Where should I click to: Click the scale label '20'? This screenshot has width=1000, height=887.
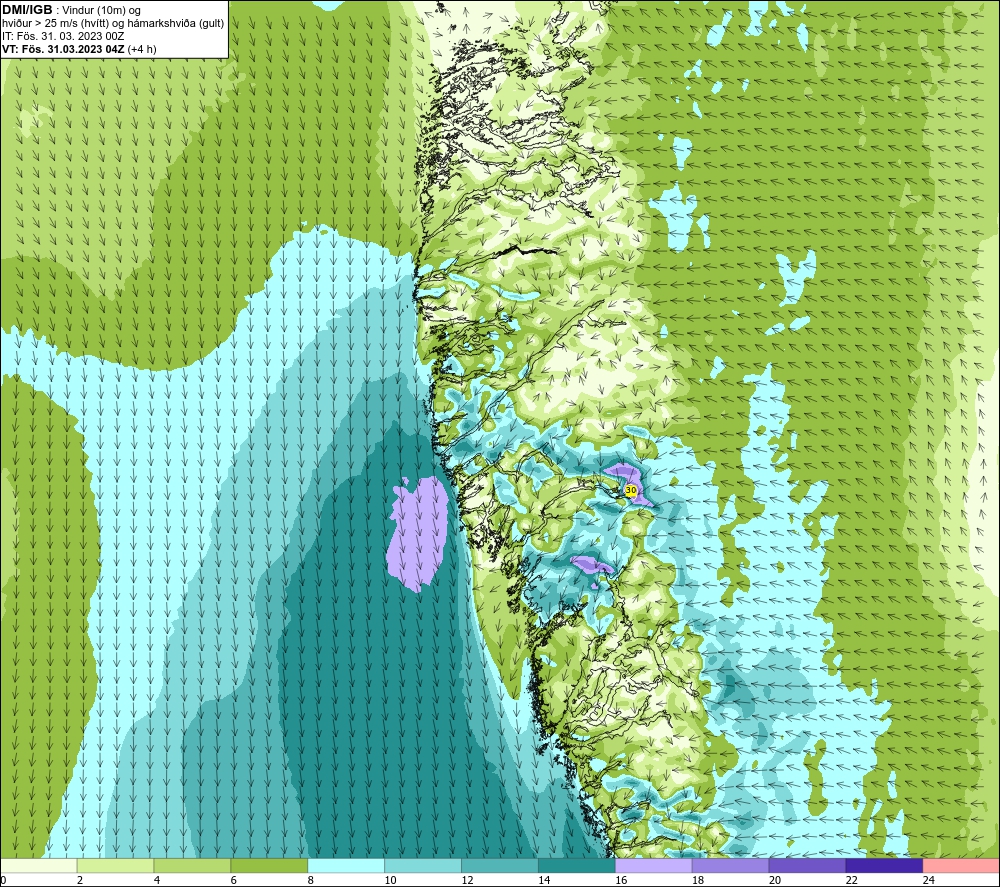point(775,880)
